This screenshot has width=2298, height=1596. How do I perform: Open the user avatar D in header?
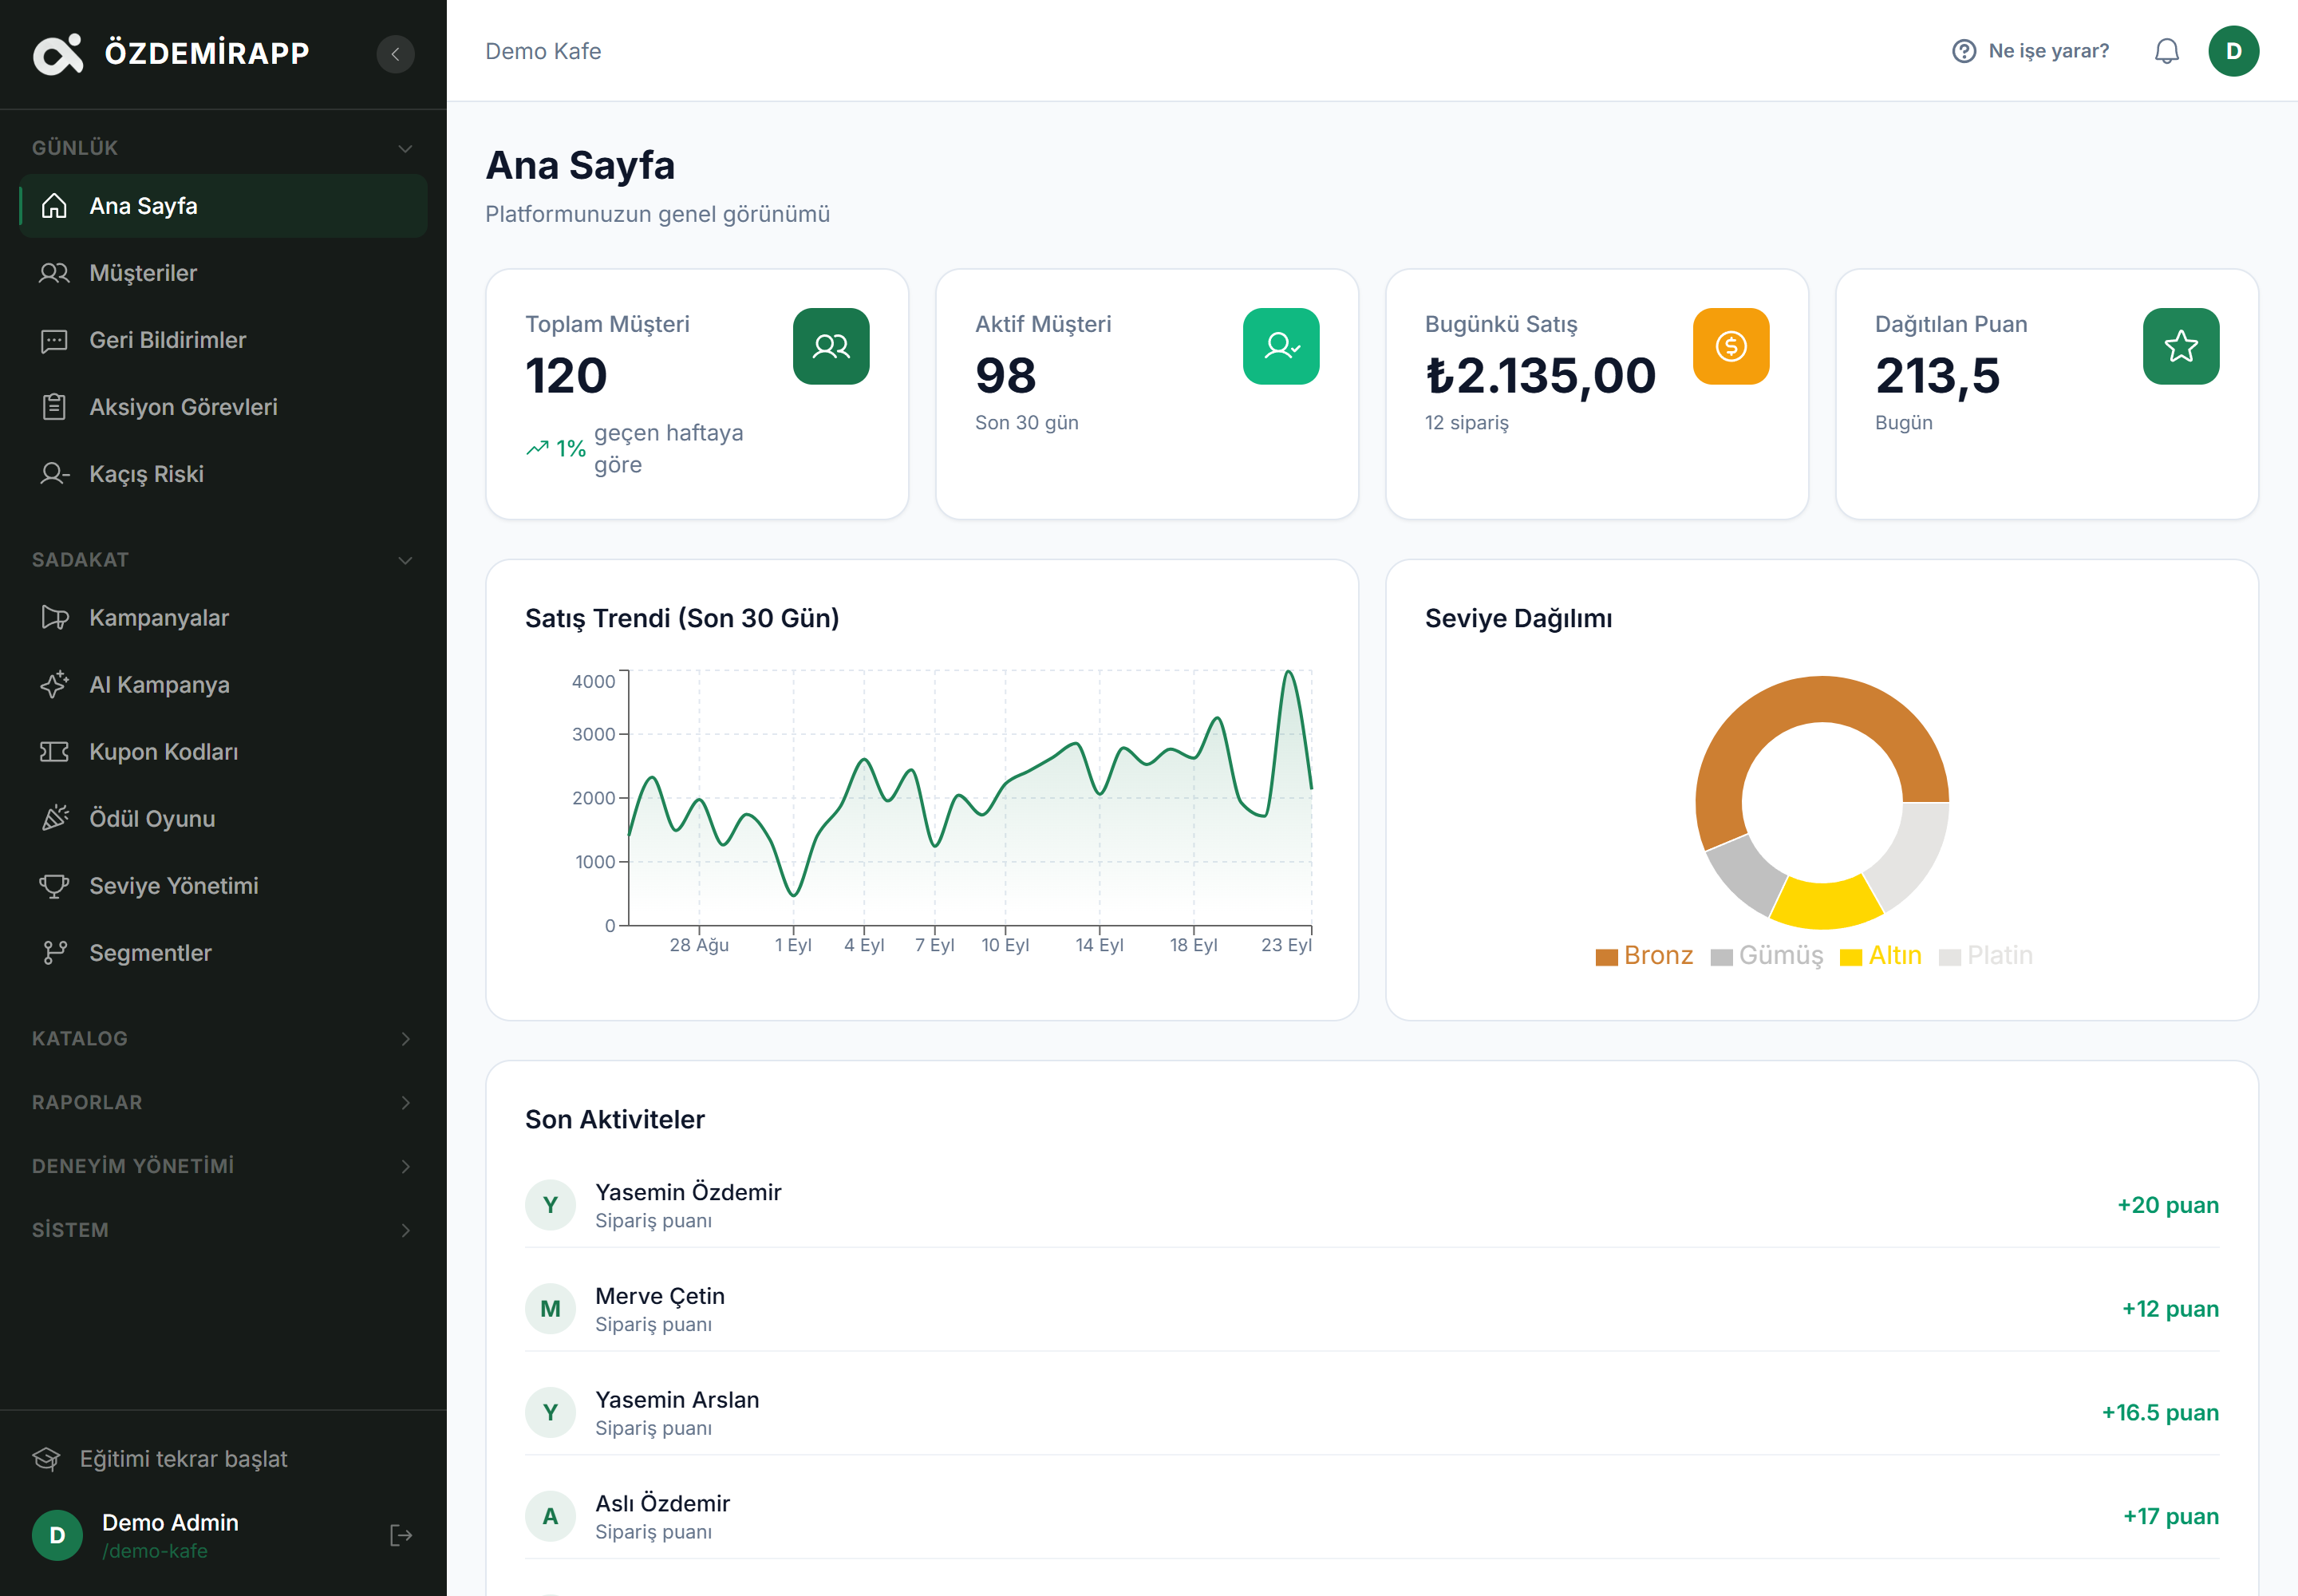coord(2233,51)
